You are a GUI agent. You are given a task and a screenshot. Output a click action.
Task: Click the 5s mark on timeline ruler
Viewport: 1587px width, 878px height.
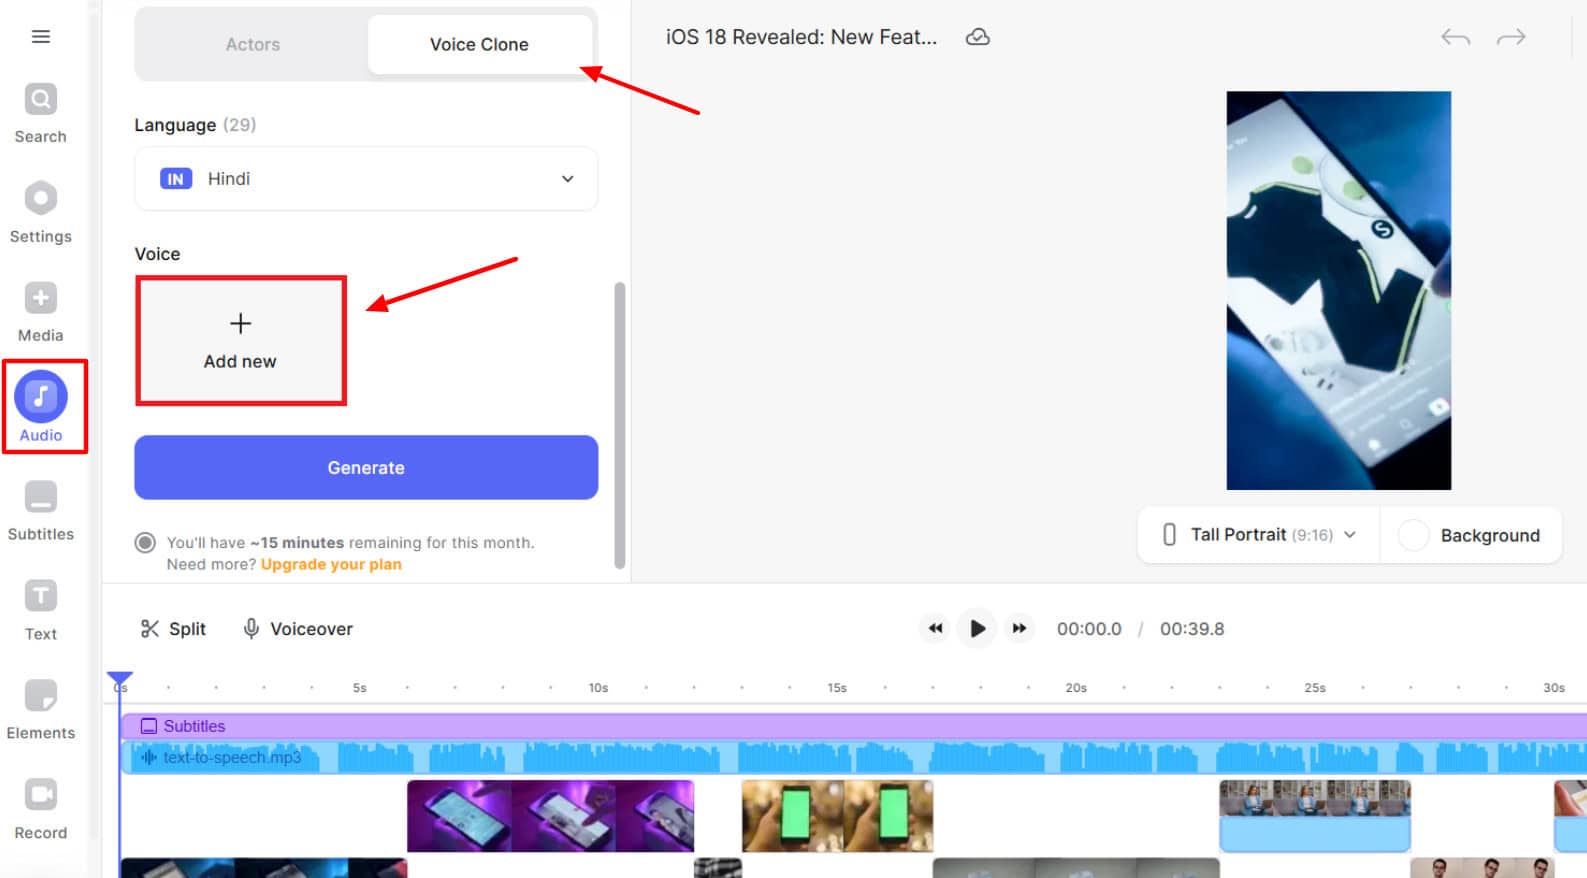[x=360, y=688]
